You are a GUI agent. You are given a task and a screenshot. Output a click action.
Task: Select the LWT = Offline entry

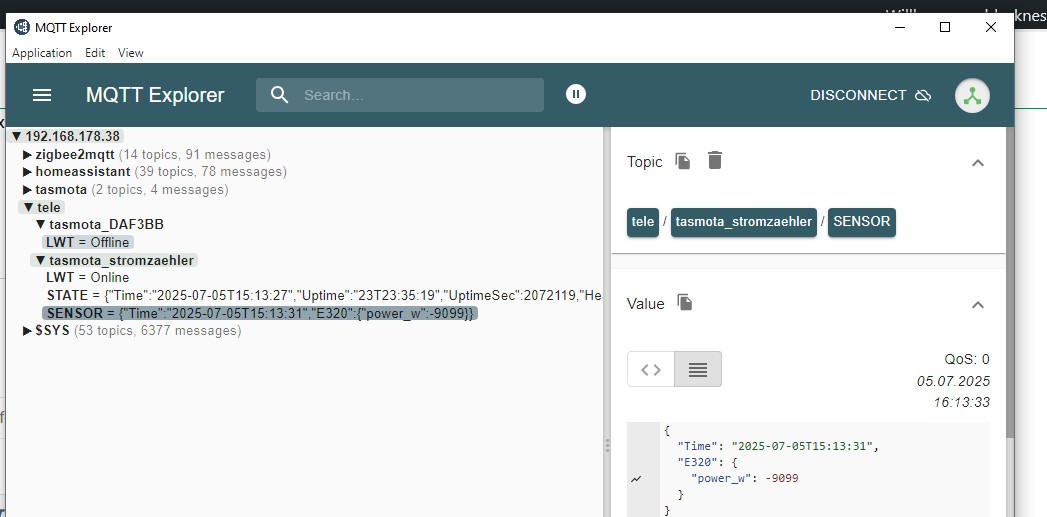pos(87,242)
